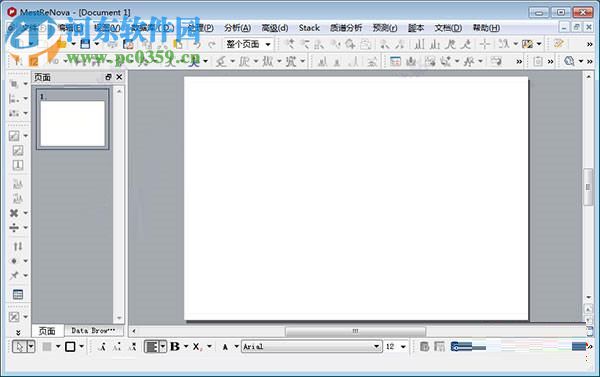The image size is (600, 377).
Task: Open the 分析(A) menu
Action: [x=237, y=28]
